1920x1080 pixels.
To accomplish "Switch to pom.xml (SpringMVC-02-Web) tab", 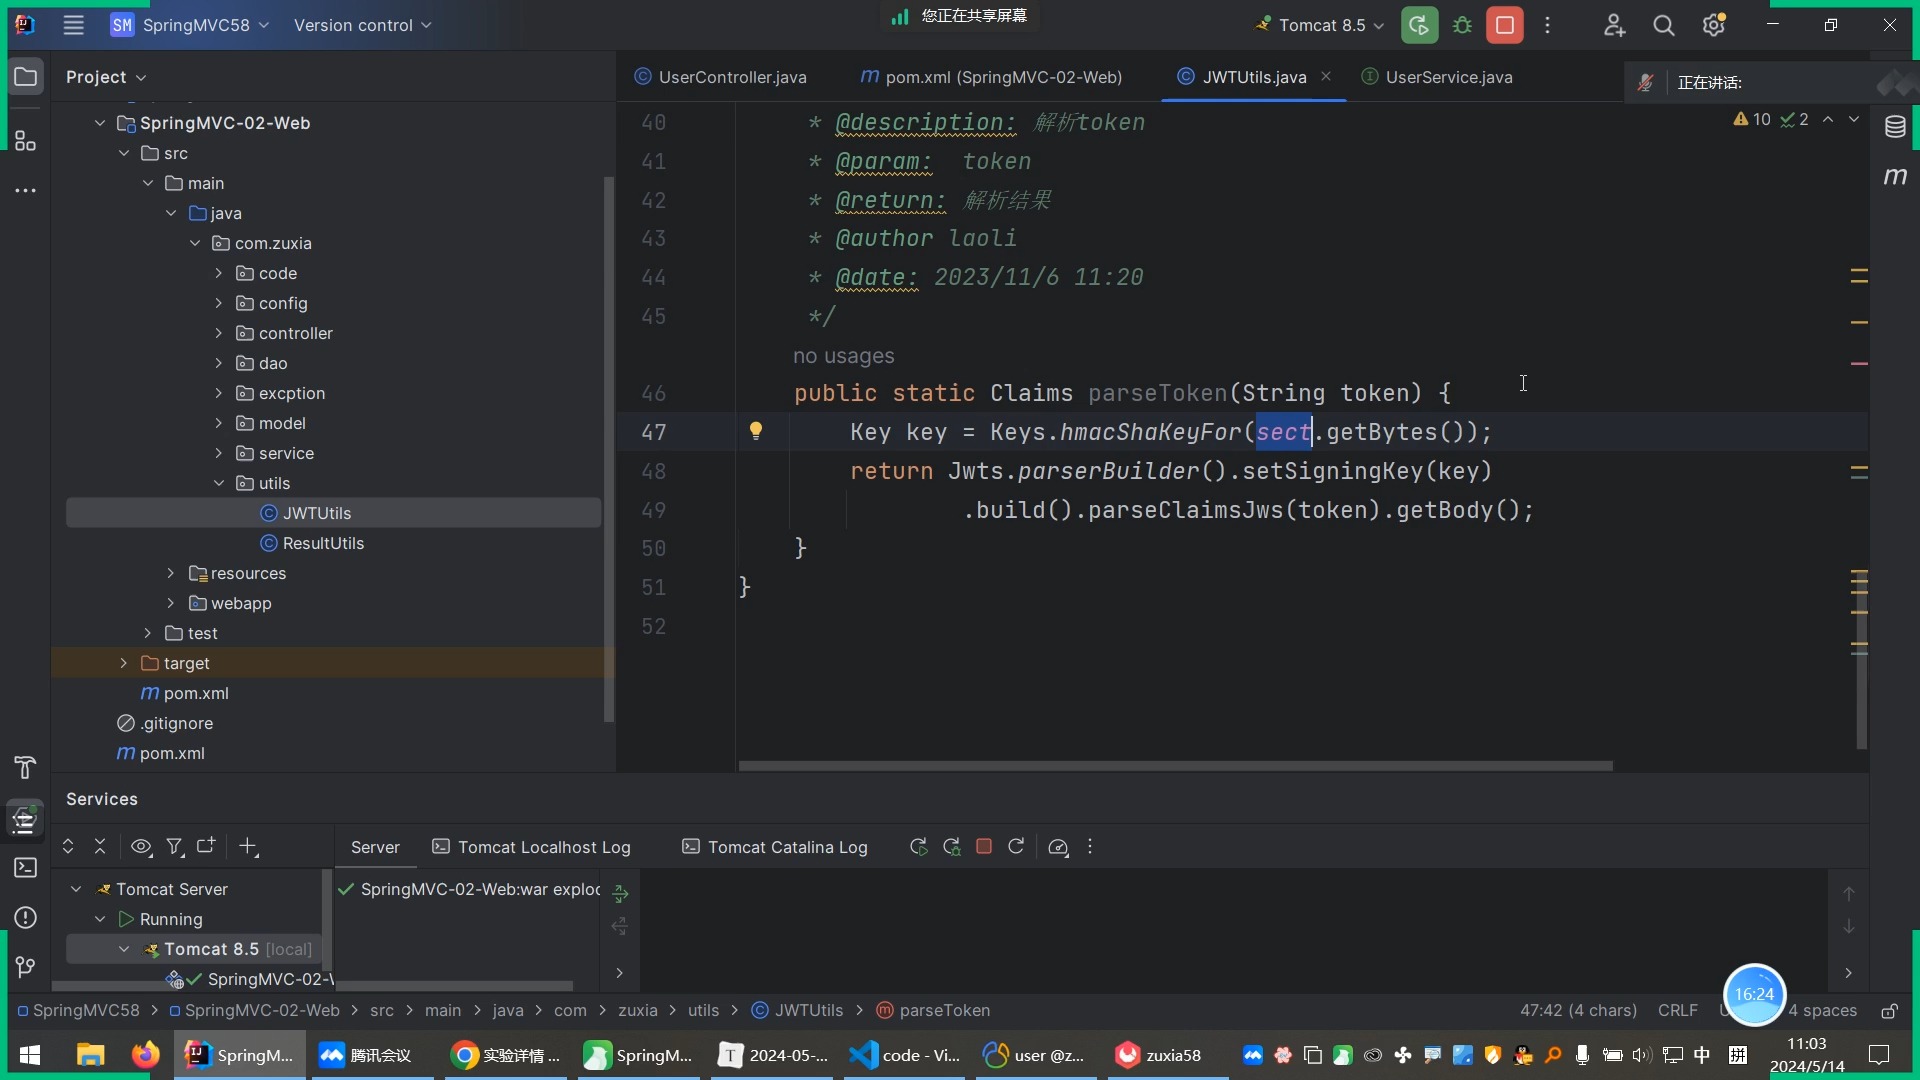I will (992, 77).
